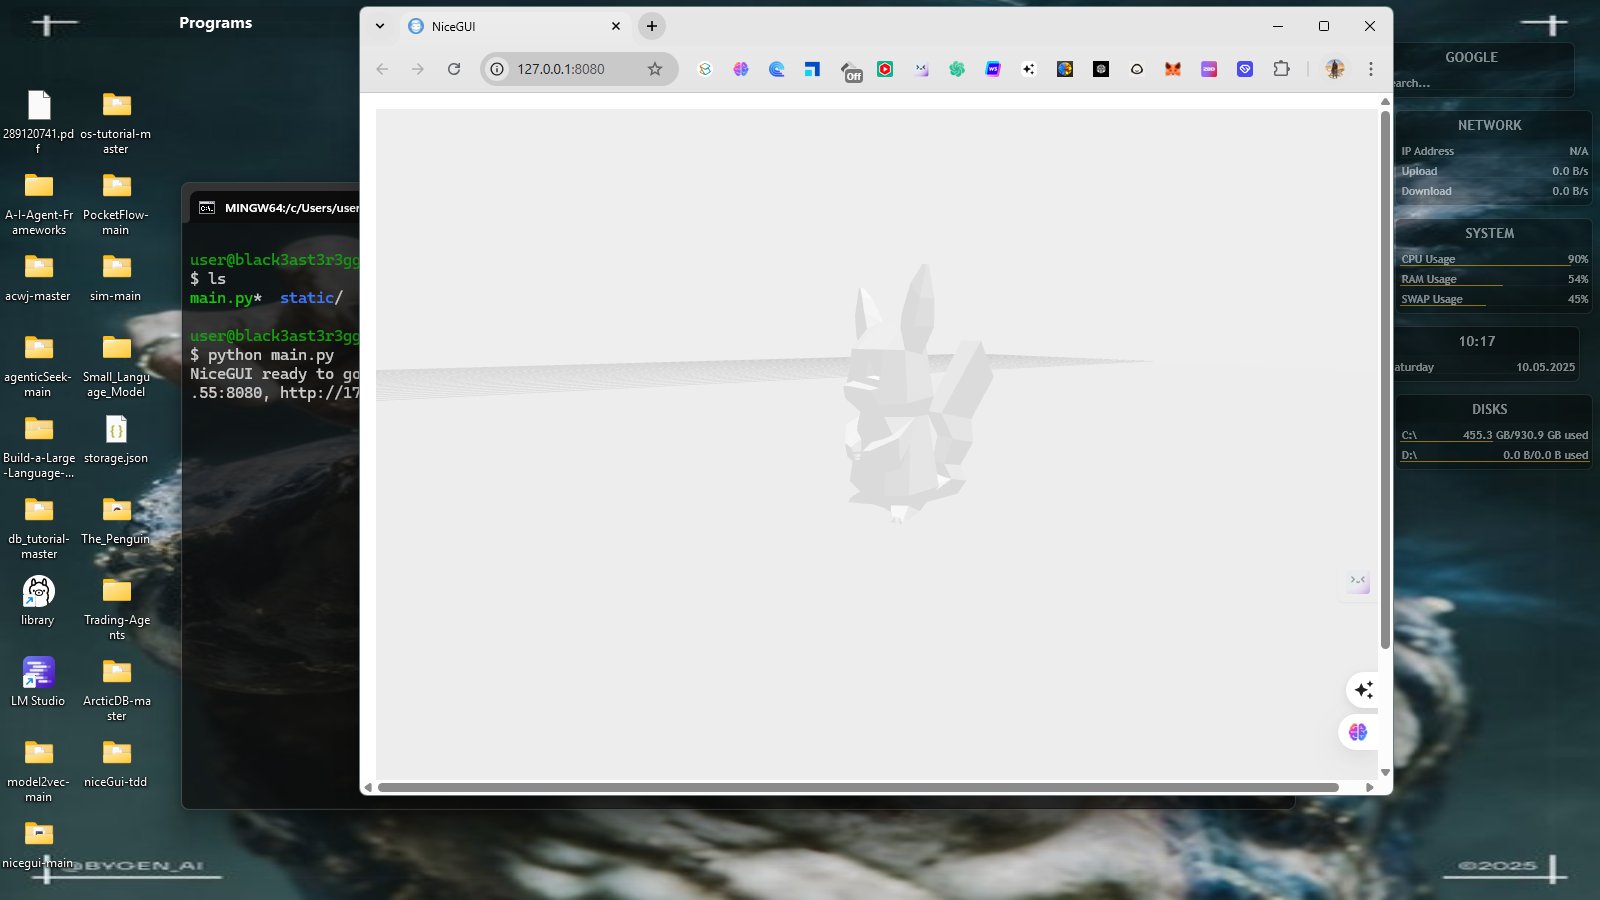Close the NiceGUI tab
Screen dimensions: 1600x900
coord(616,26)
